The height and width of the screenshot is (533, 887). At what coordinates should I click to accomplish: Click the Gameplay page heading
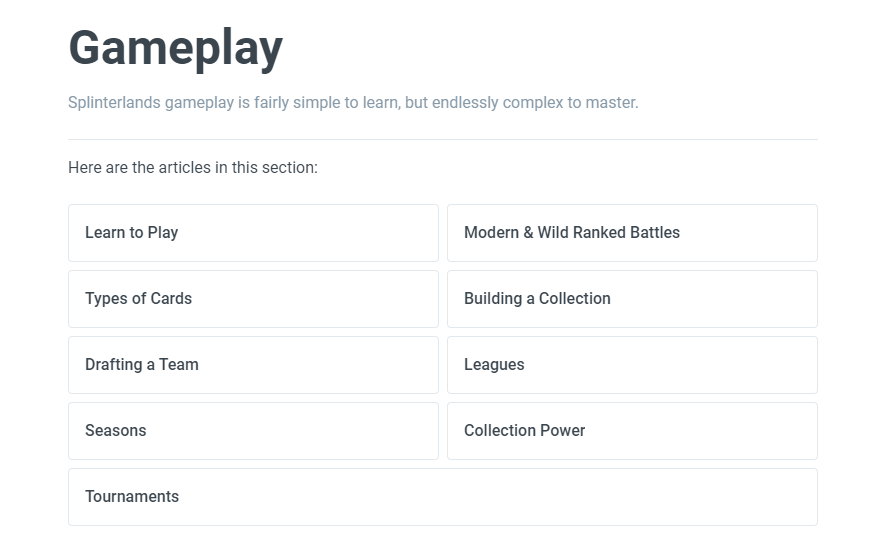(175, 48)
